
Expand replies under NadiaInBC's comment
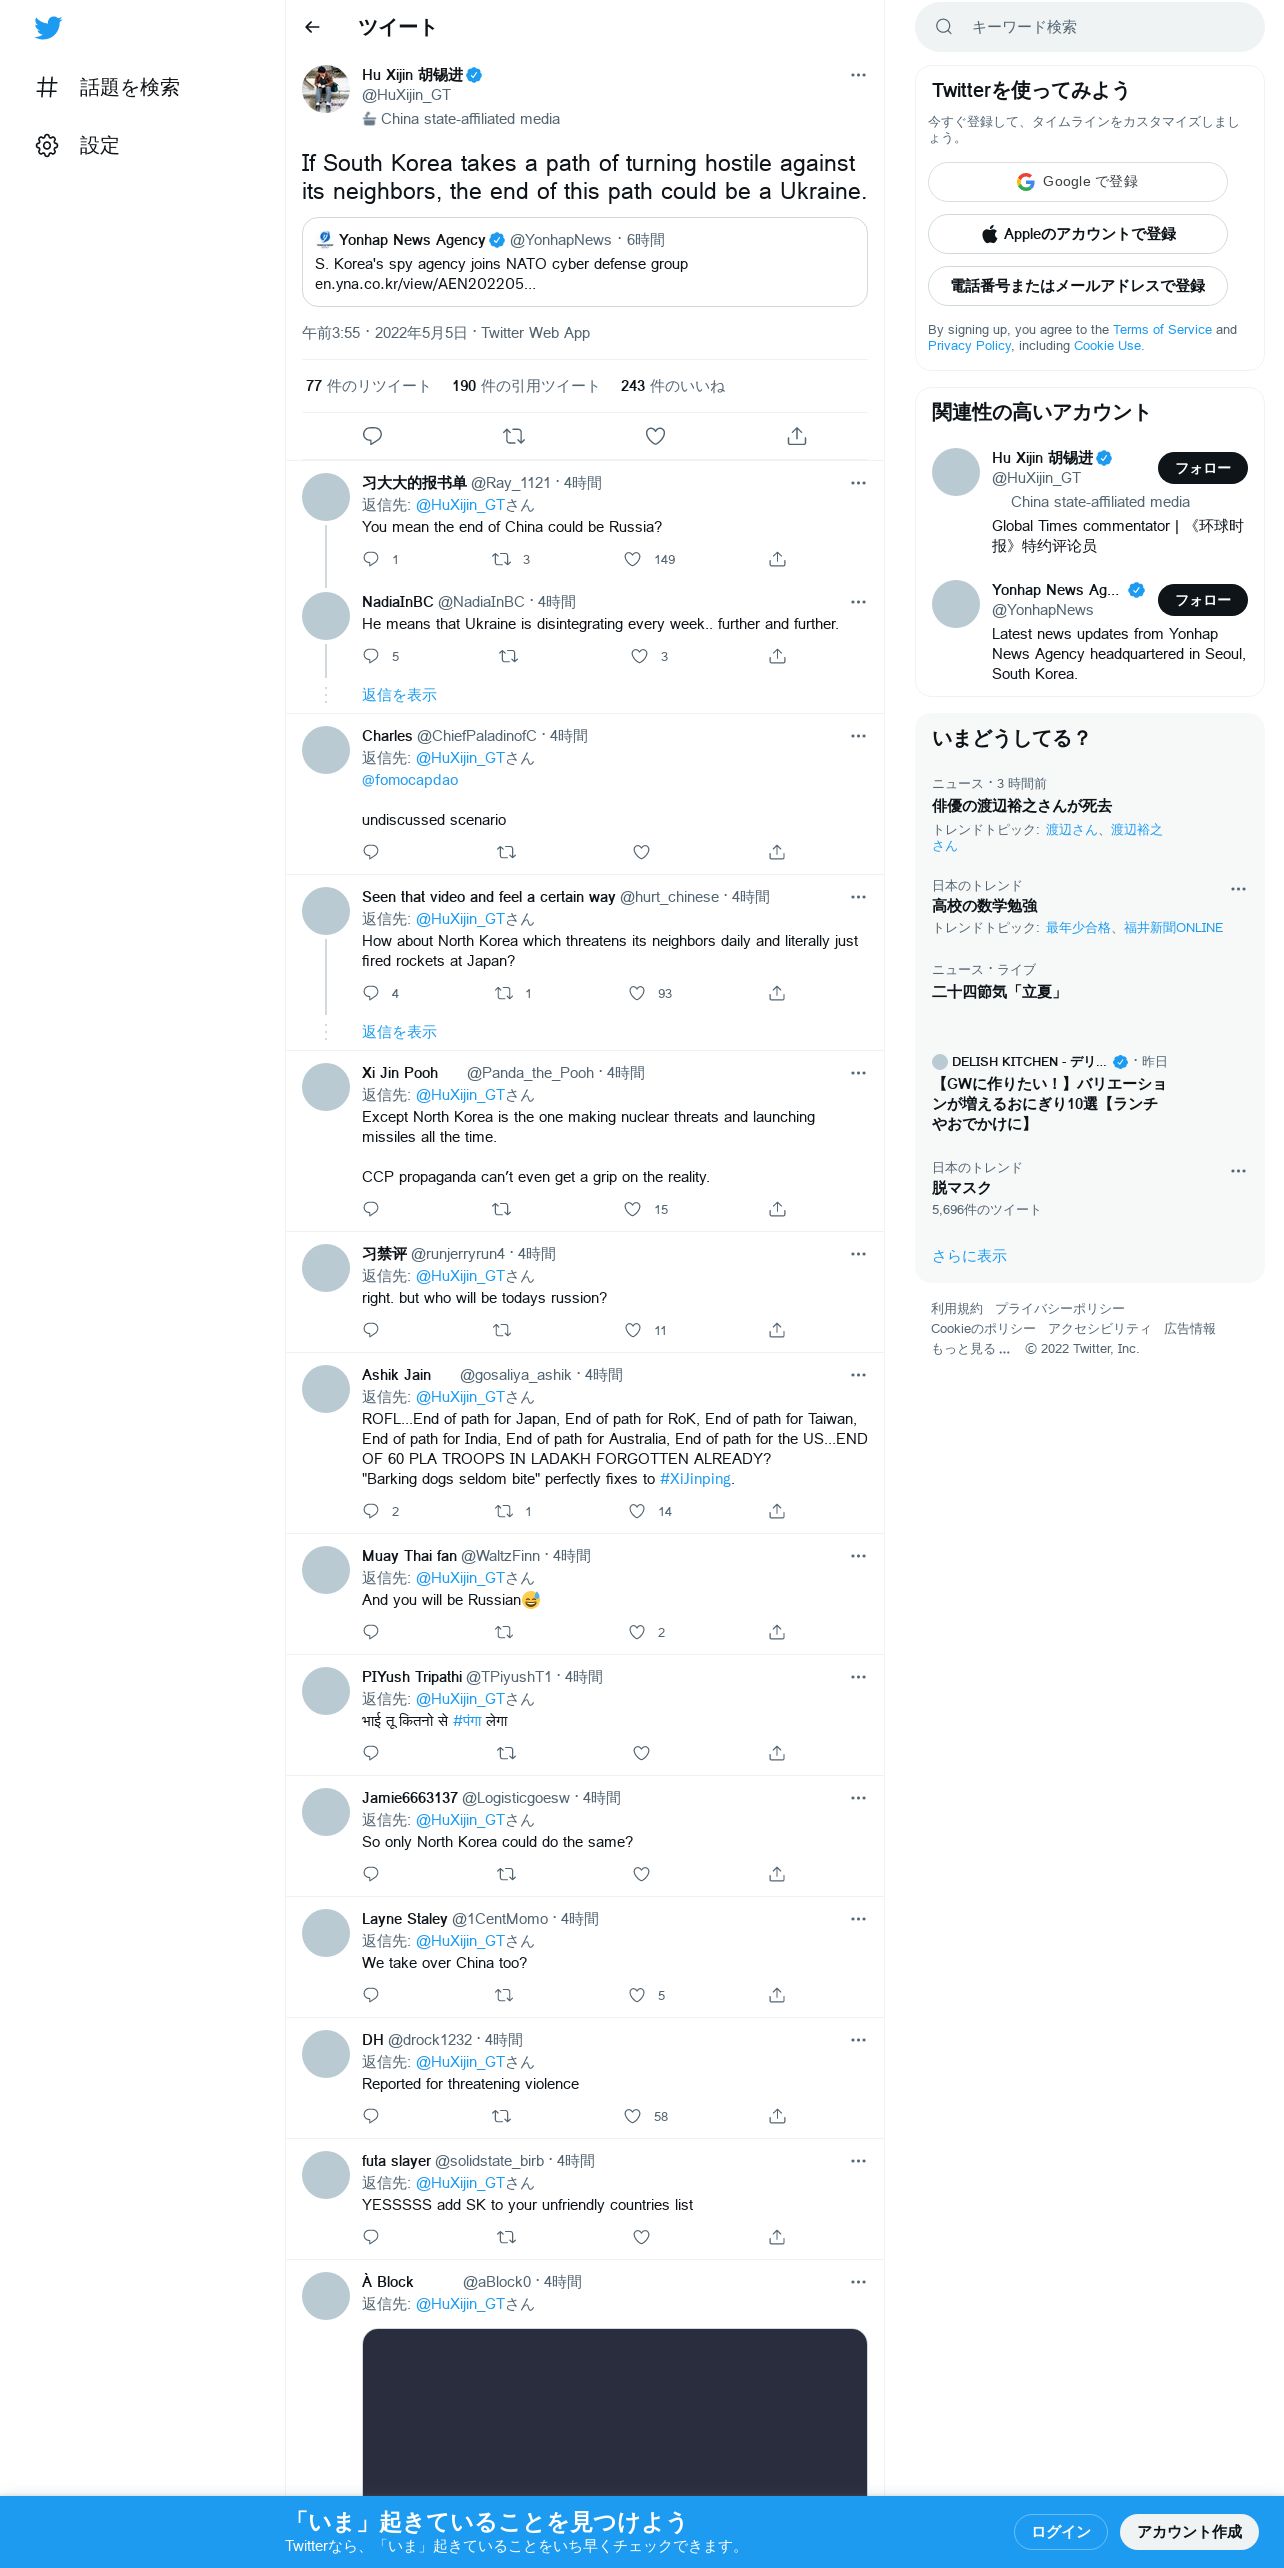tap(399, 695)
